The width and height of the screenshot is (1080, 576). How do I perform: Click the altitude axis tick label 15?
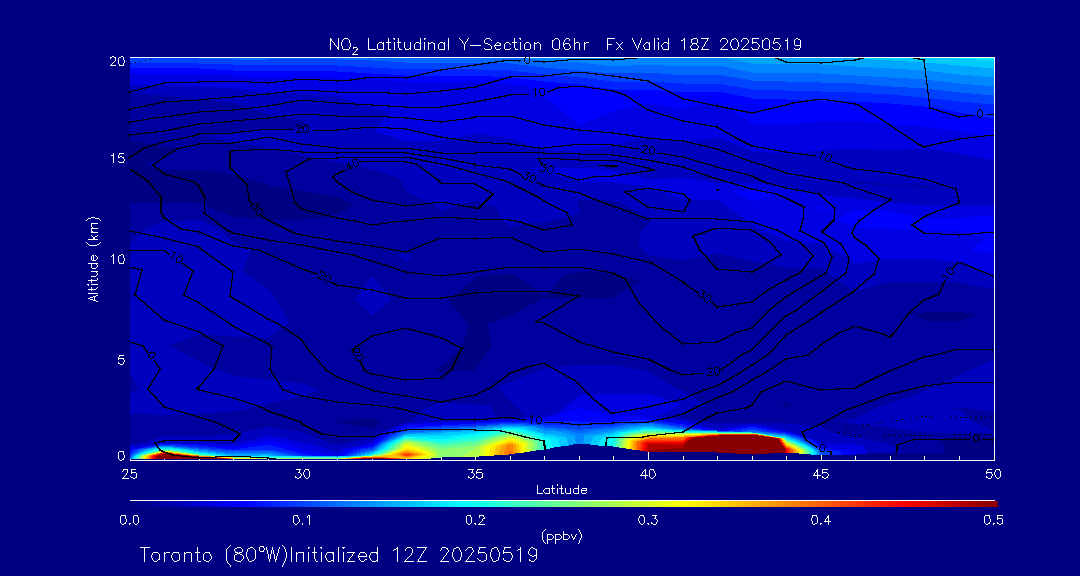click(117, 158)
